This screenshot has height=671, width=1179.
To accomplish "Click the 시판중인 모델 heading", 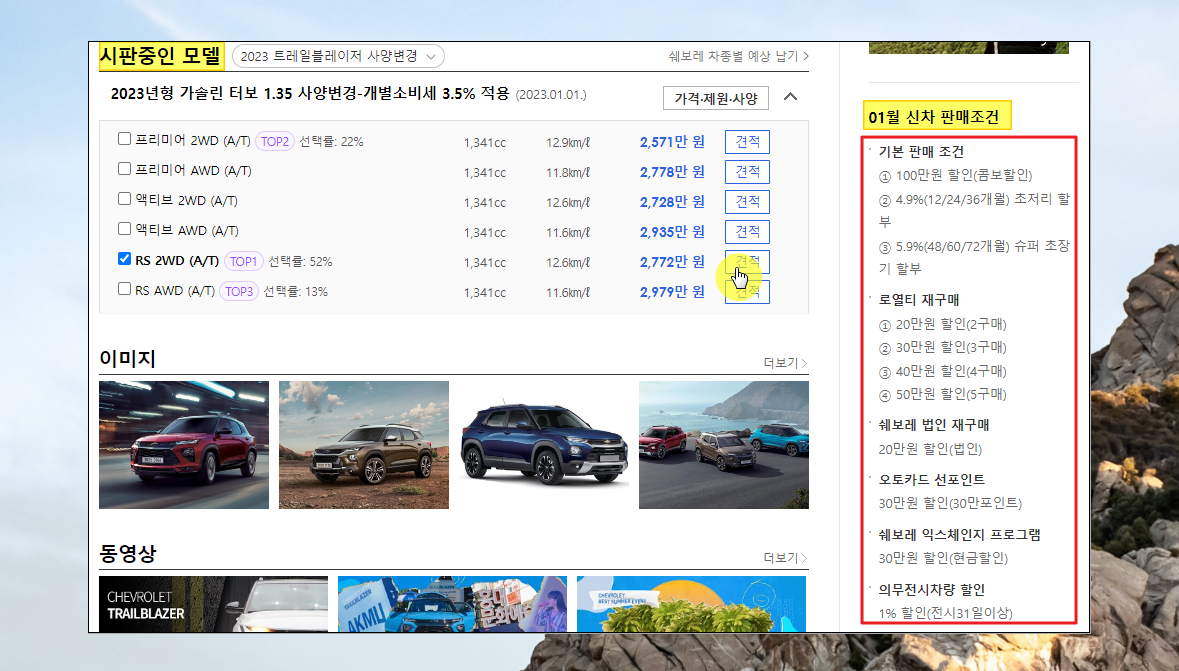I will click(x=161, y=56).
